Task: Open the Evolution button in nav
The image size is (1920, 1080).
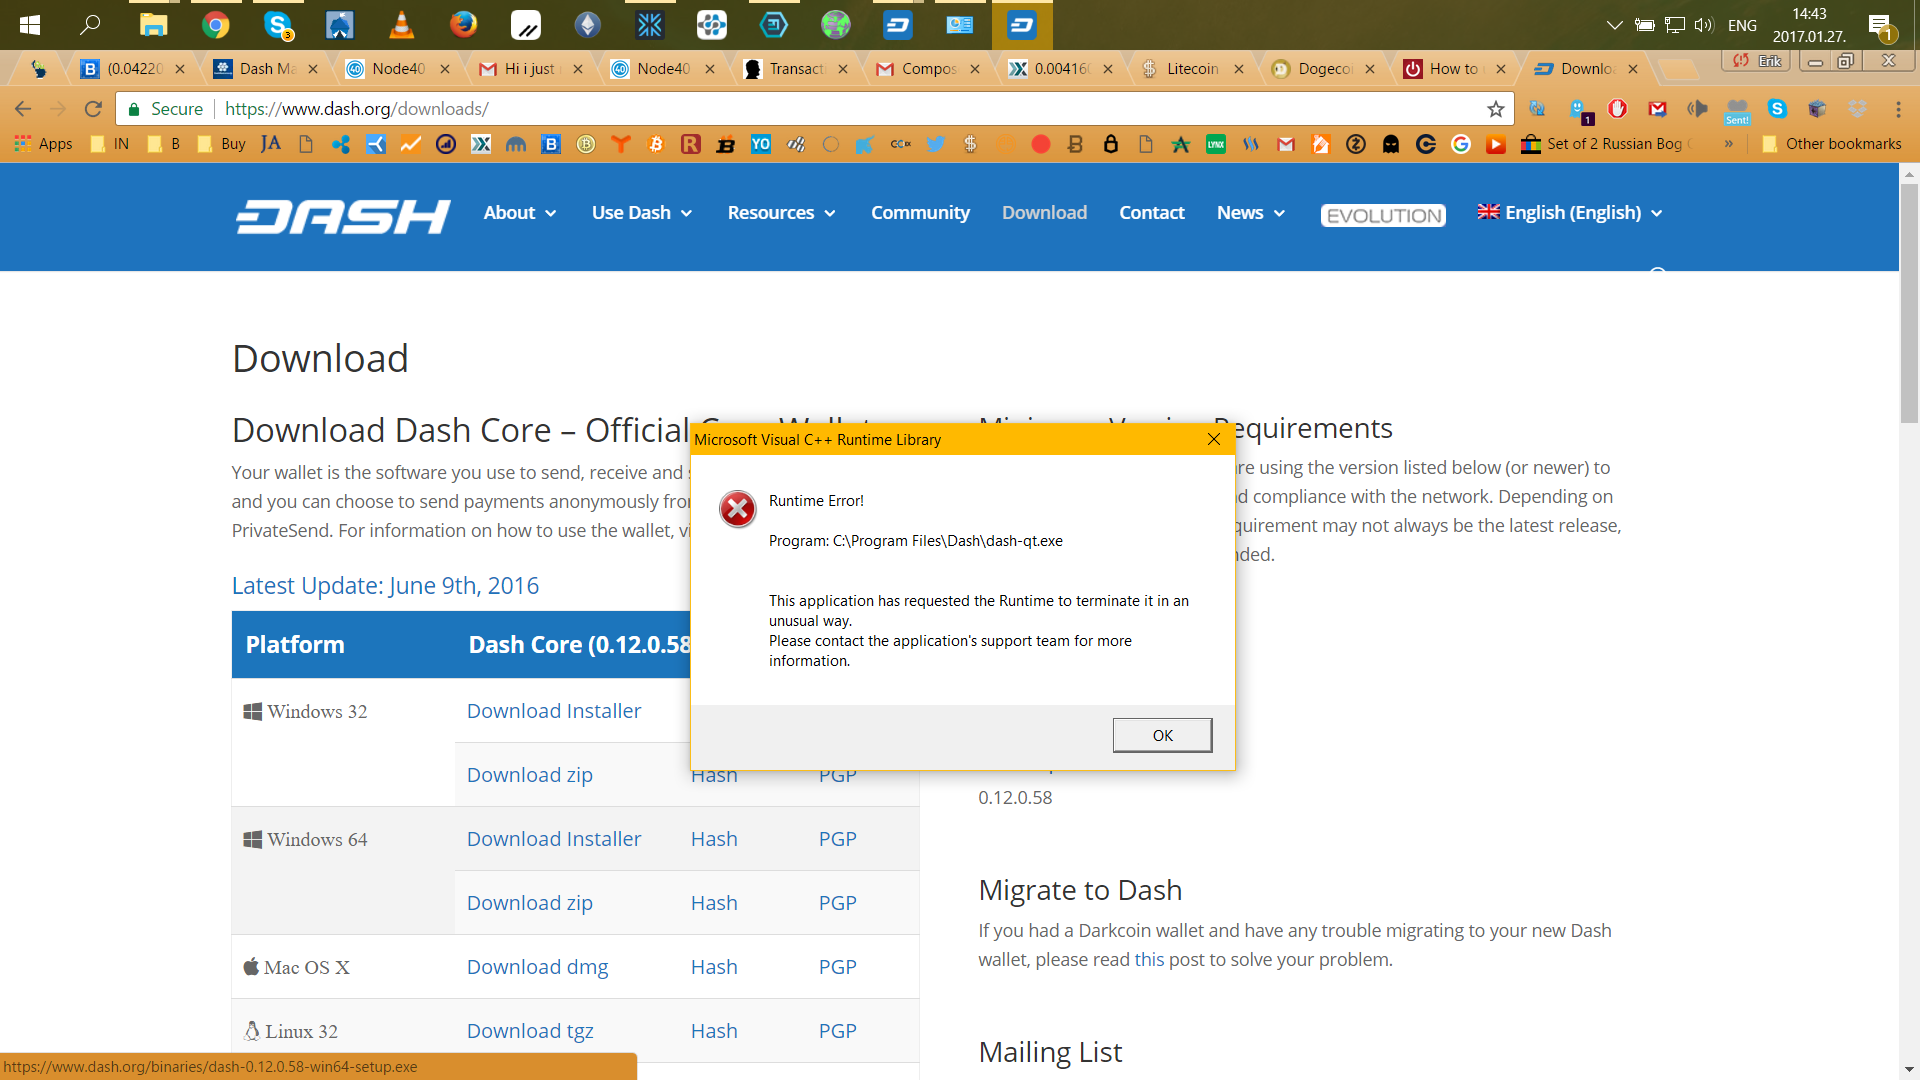Action: tap(1383, 216)
